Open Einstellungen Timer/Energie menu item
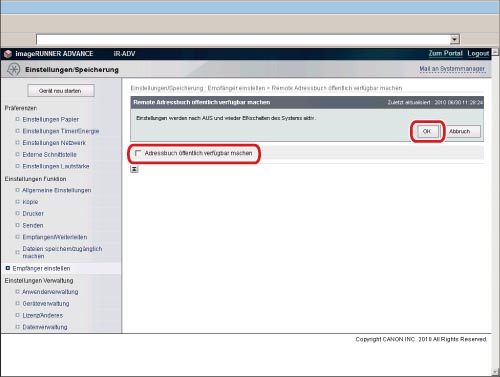This screenshot has width=500, height=377. click(x=61, y=131)
